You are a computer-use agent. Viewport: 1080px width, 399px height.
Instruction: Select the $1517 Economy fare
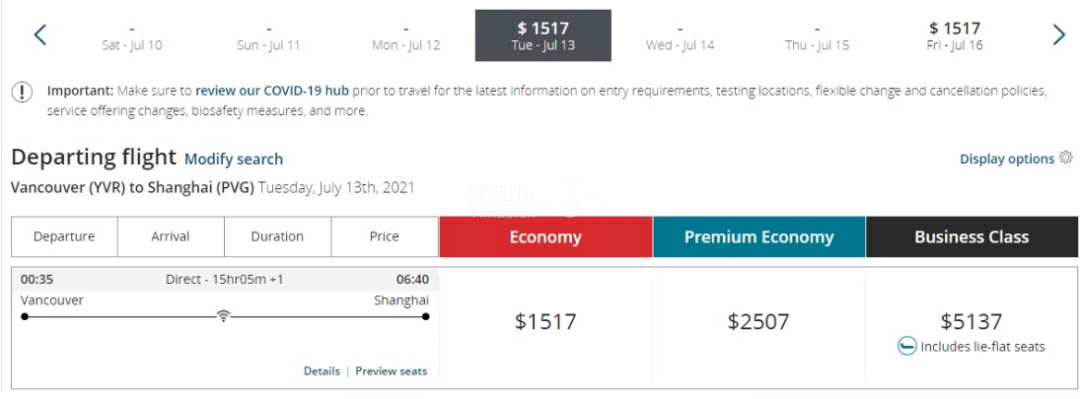click(546, 322)
